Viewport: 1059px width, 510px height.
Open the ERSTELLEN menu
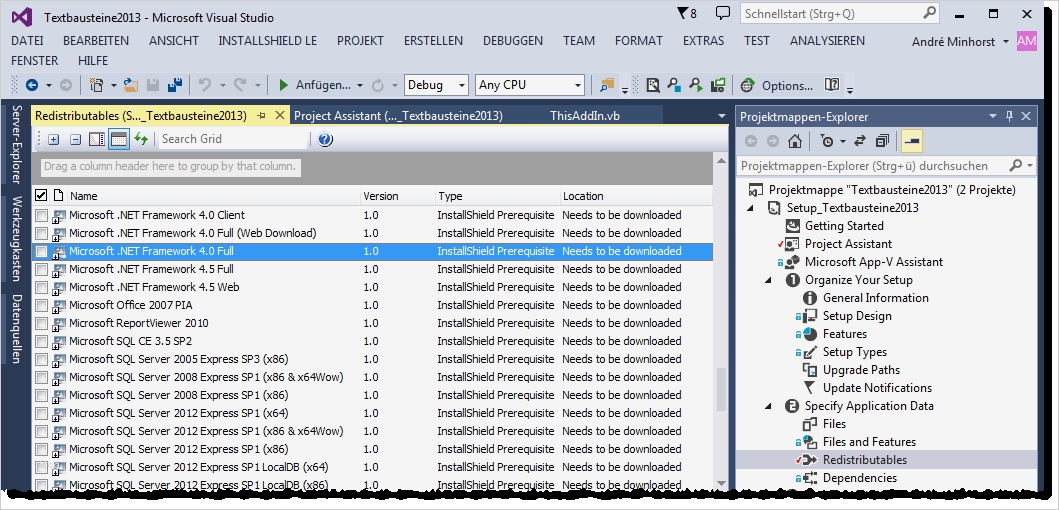pos(433,41)
